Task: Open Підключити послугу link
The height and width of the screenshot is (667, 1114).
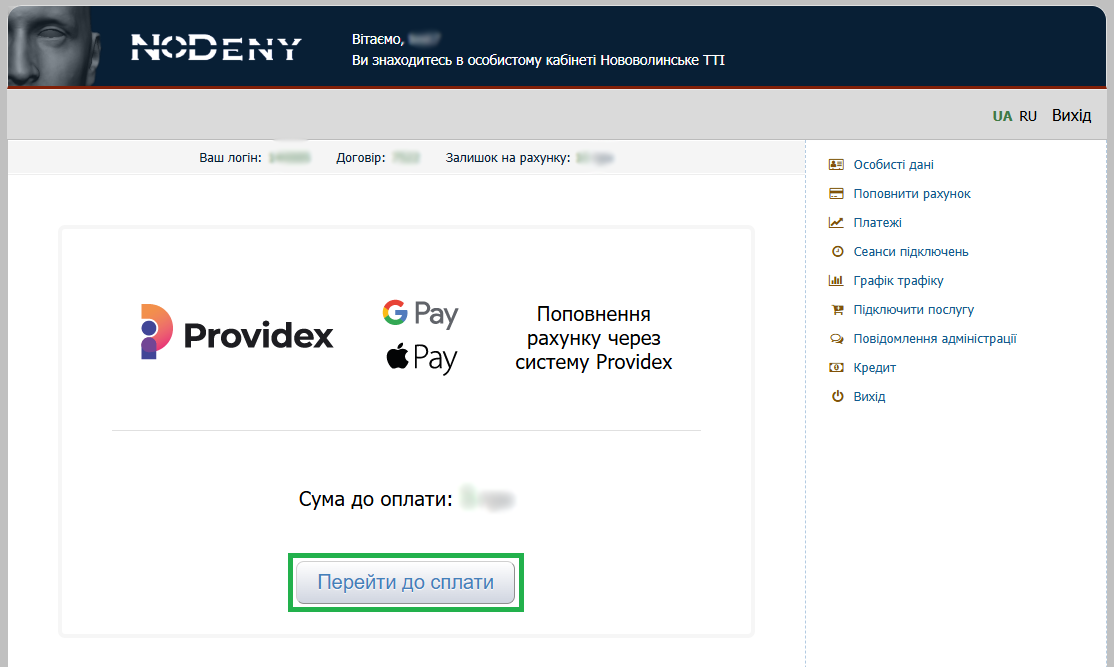Action: (914, 310)
